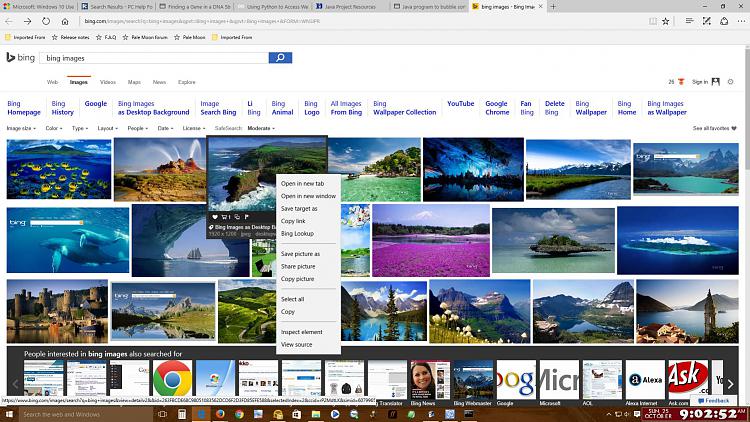Open Calculator from the taskbar
This screenshot has width=750, height=422.
tap(182, 414)
